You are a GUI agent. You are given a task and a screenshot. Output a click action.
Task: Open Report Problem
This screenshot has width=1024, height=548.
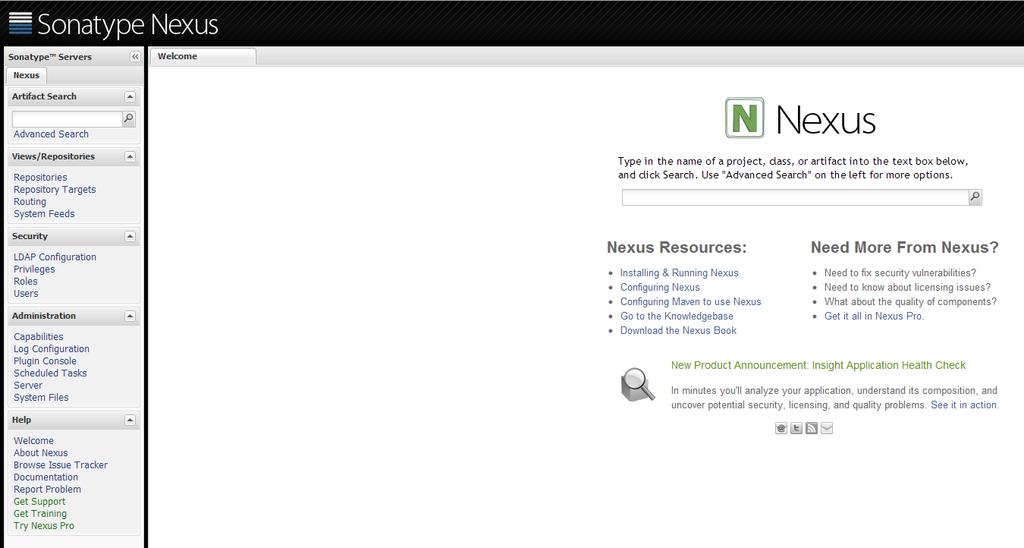[x=48, y=489]
